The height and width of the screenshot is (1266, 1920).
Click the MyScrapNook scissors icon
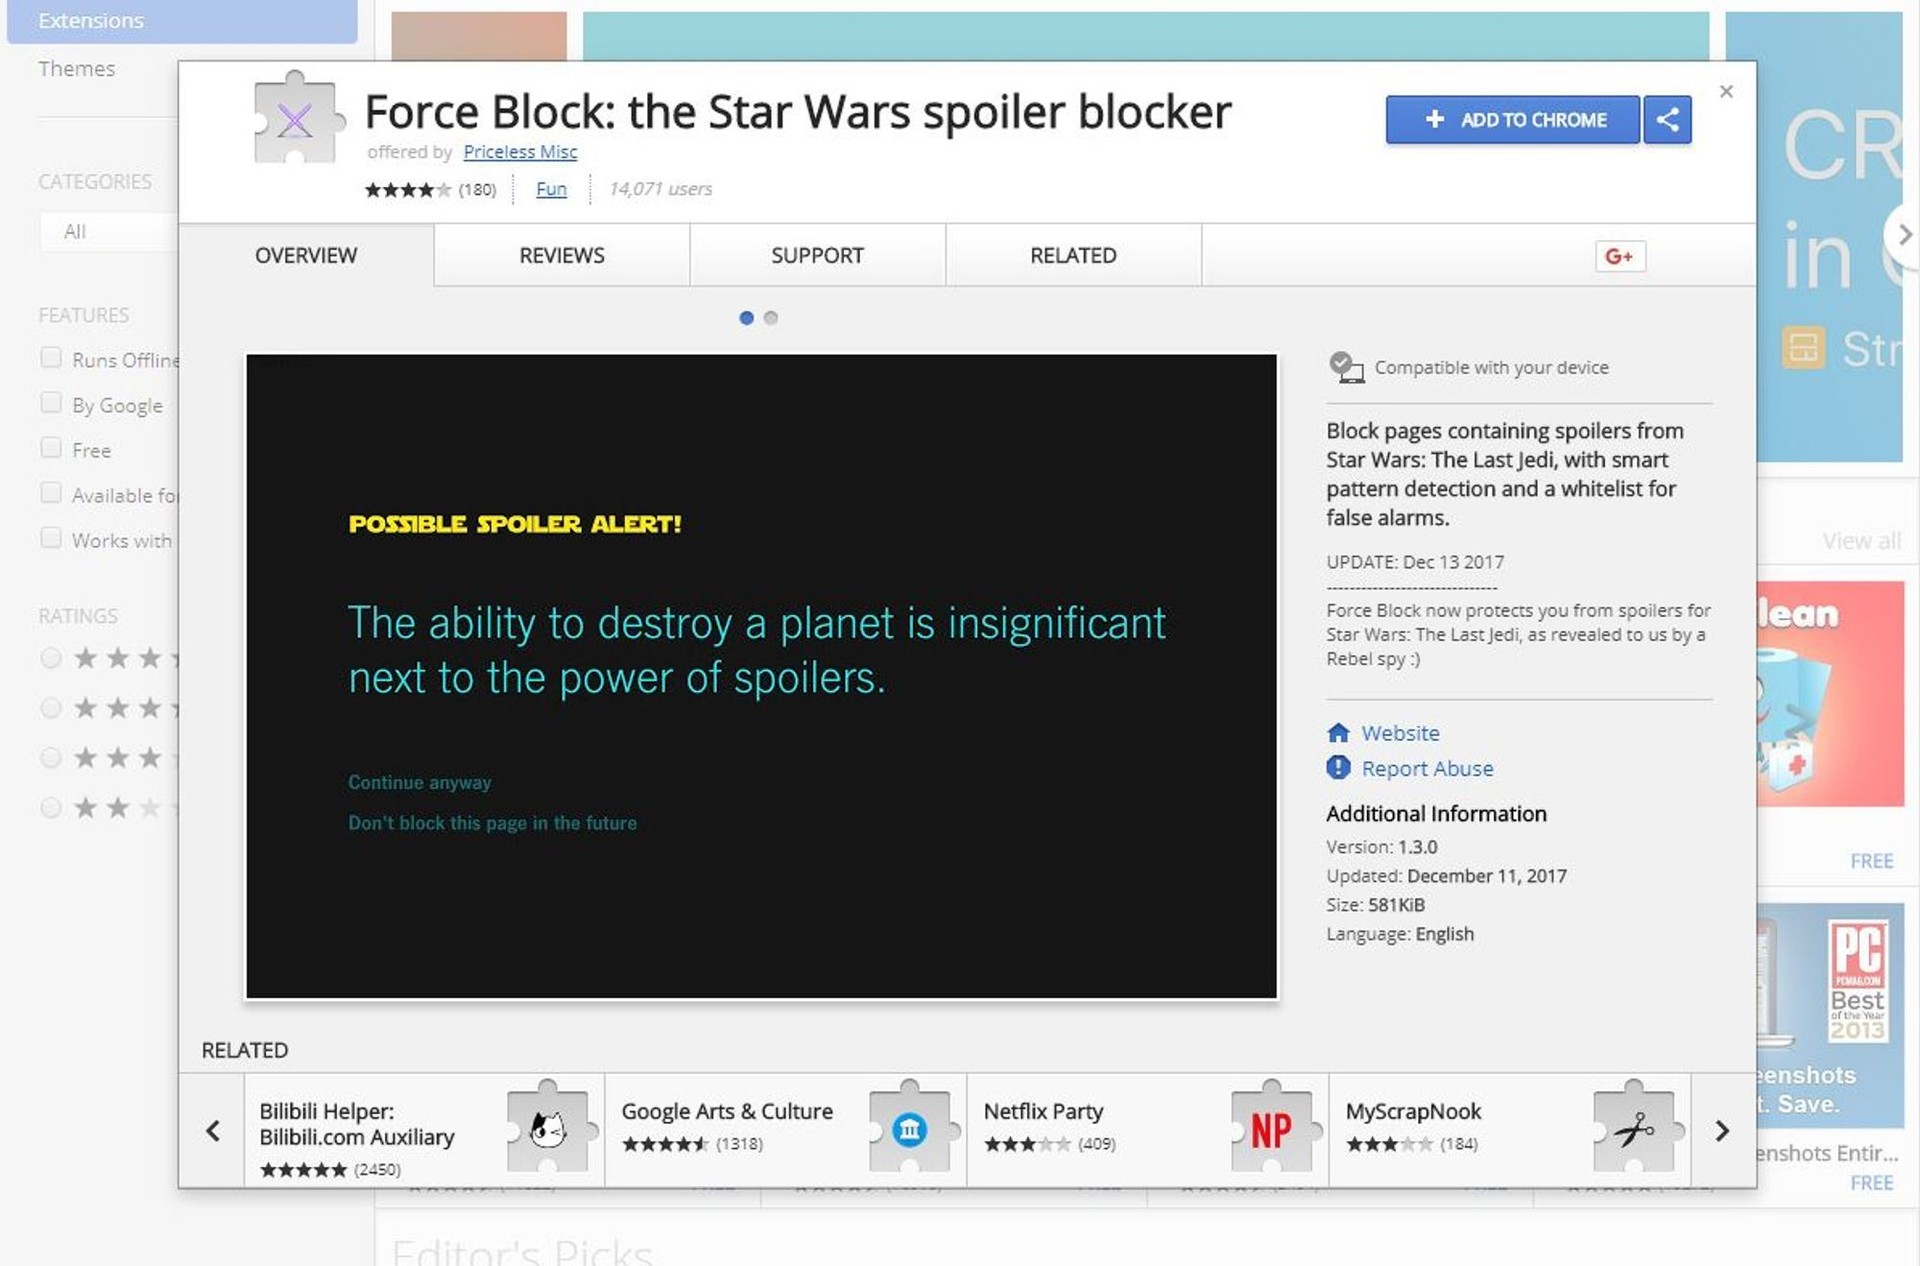[x=1633, y=1130]
